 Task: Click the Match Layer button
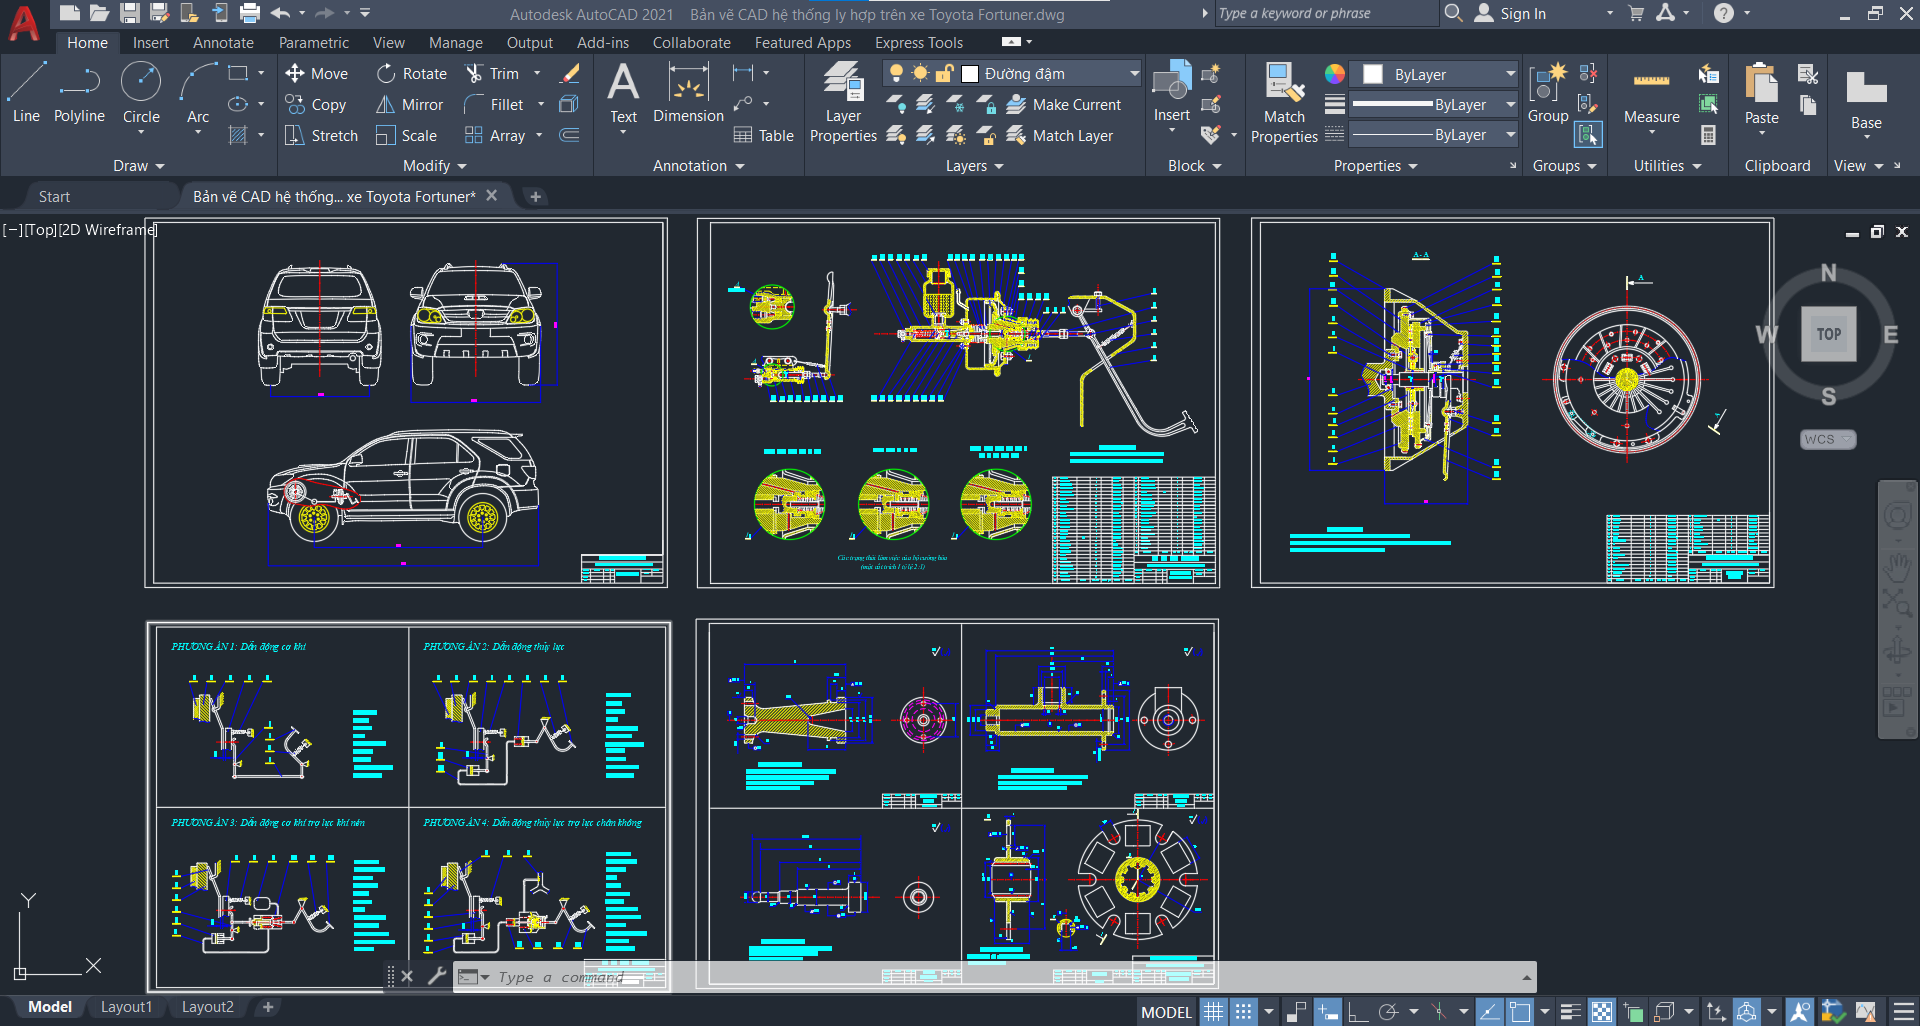(x=1059, y=135)
